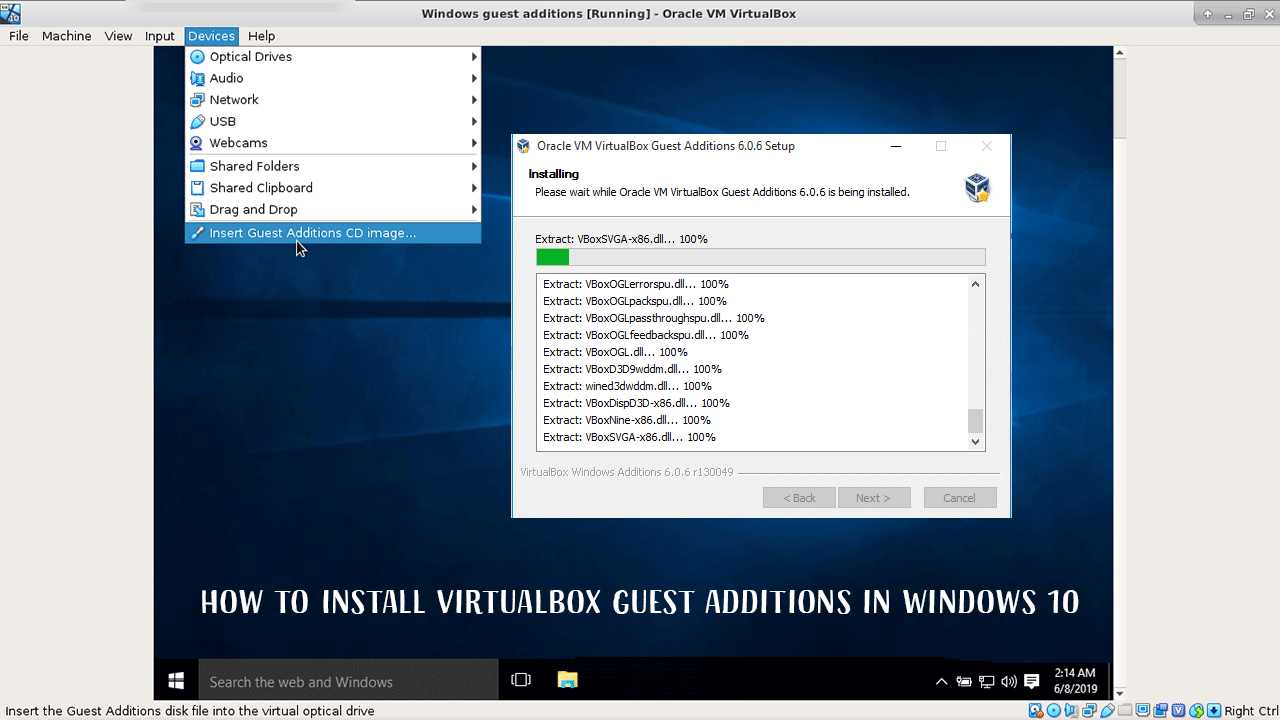This screenshot has height=720, width=1280.
Task: Click the audio speaker indicator in status bar
Action: coord(1071,711)
